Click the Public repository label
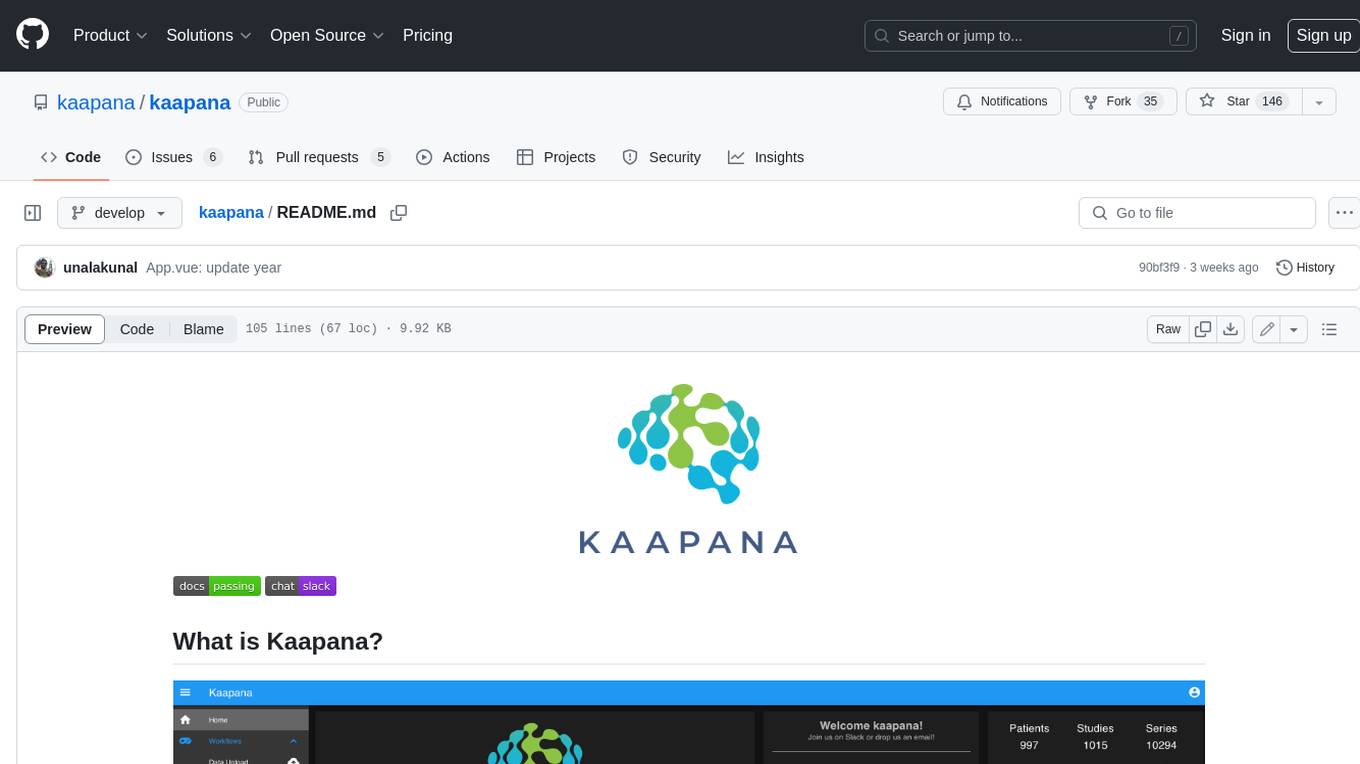The image size is (1360, 764). pos(263,102)
